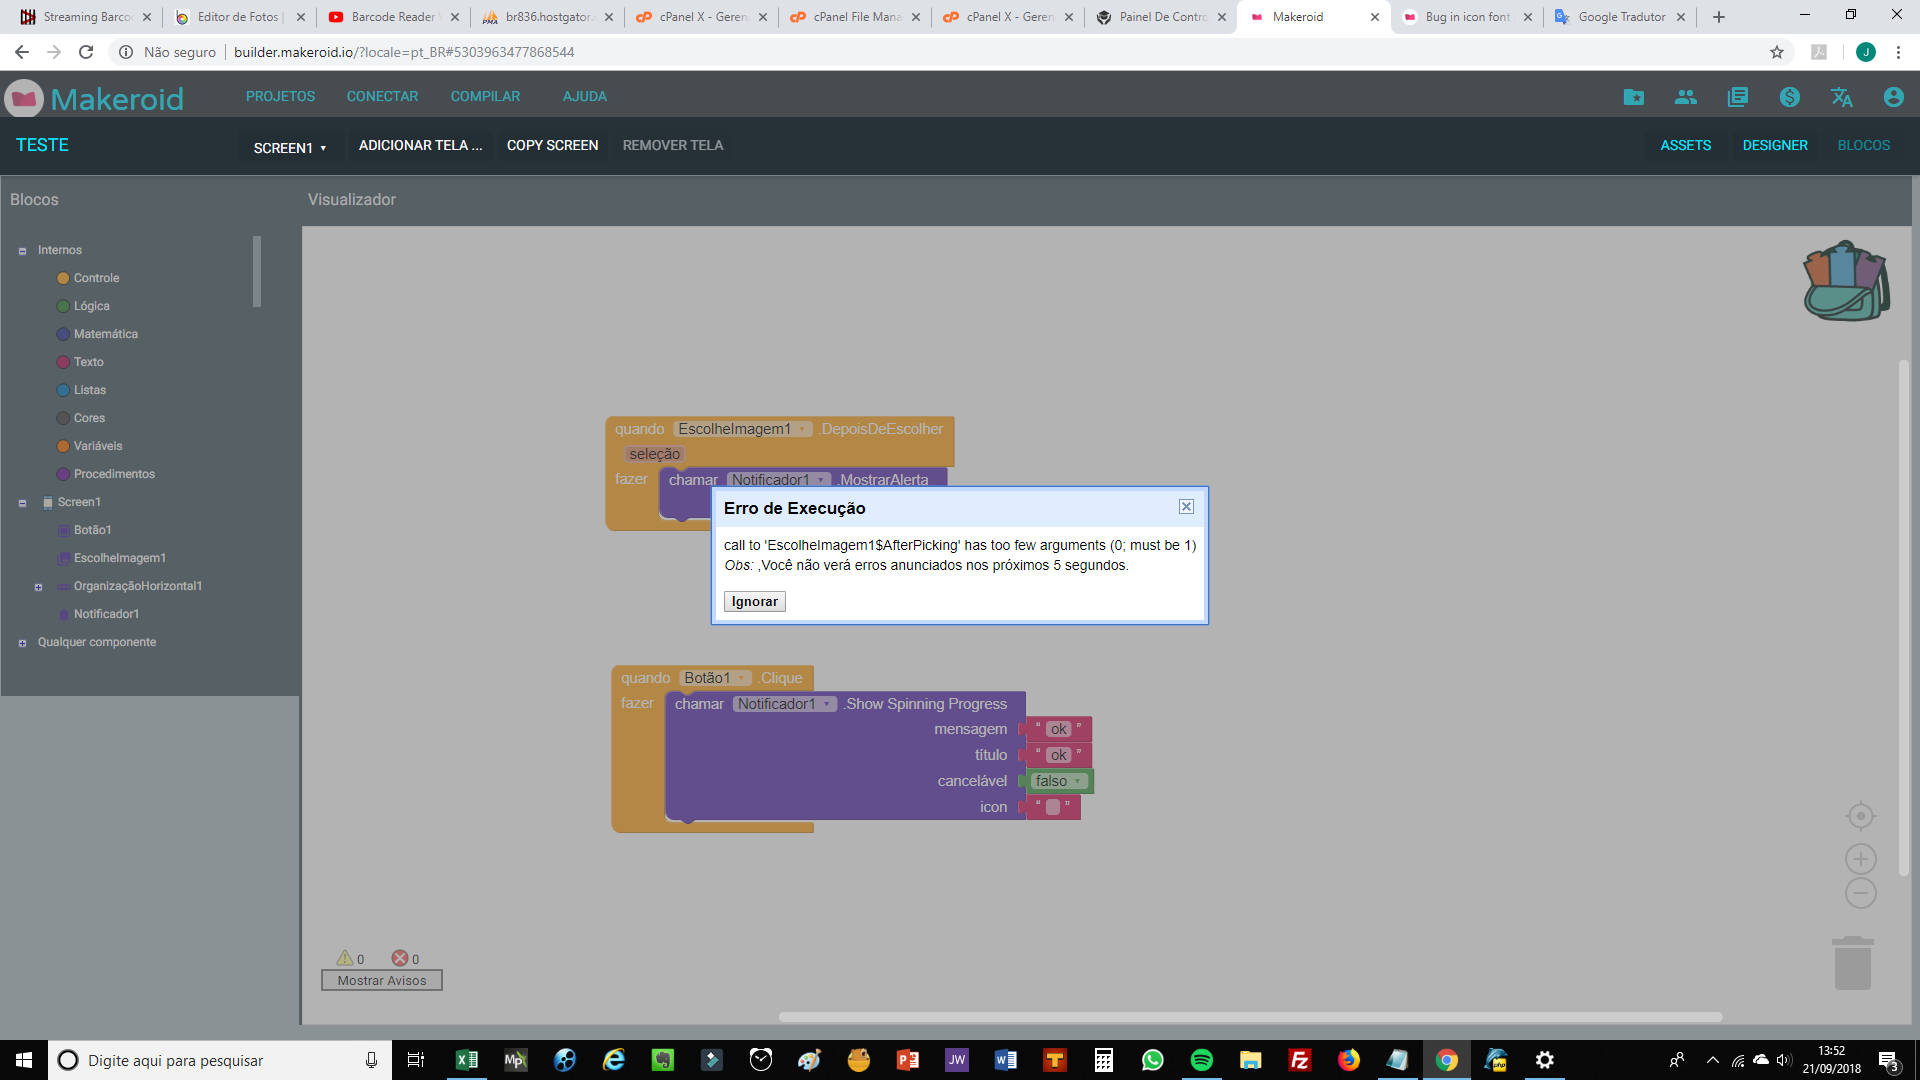Open the COMPILAR menu
Image resolution: width=1920 pixels, height=1080 pixels.
coord(485,97)
